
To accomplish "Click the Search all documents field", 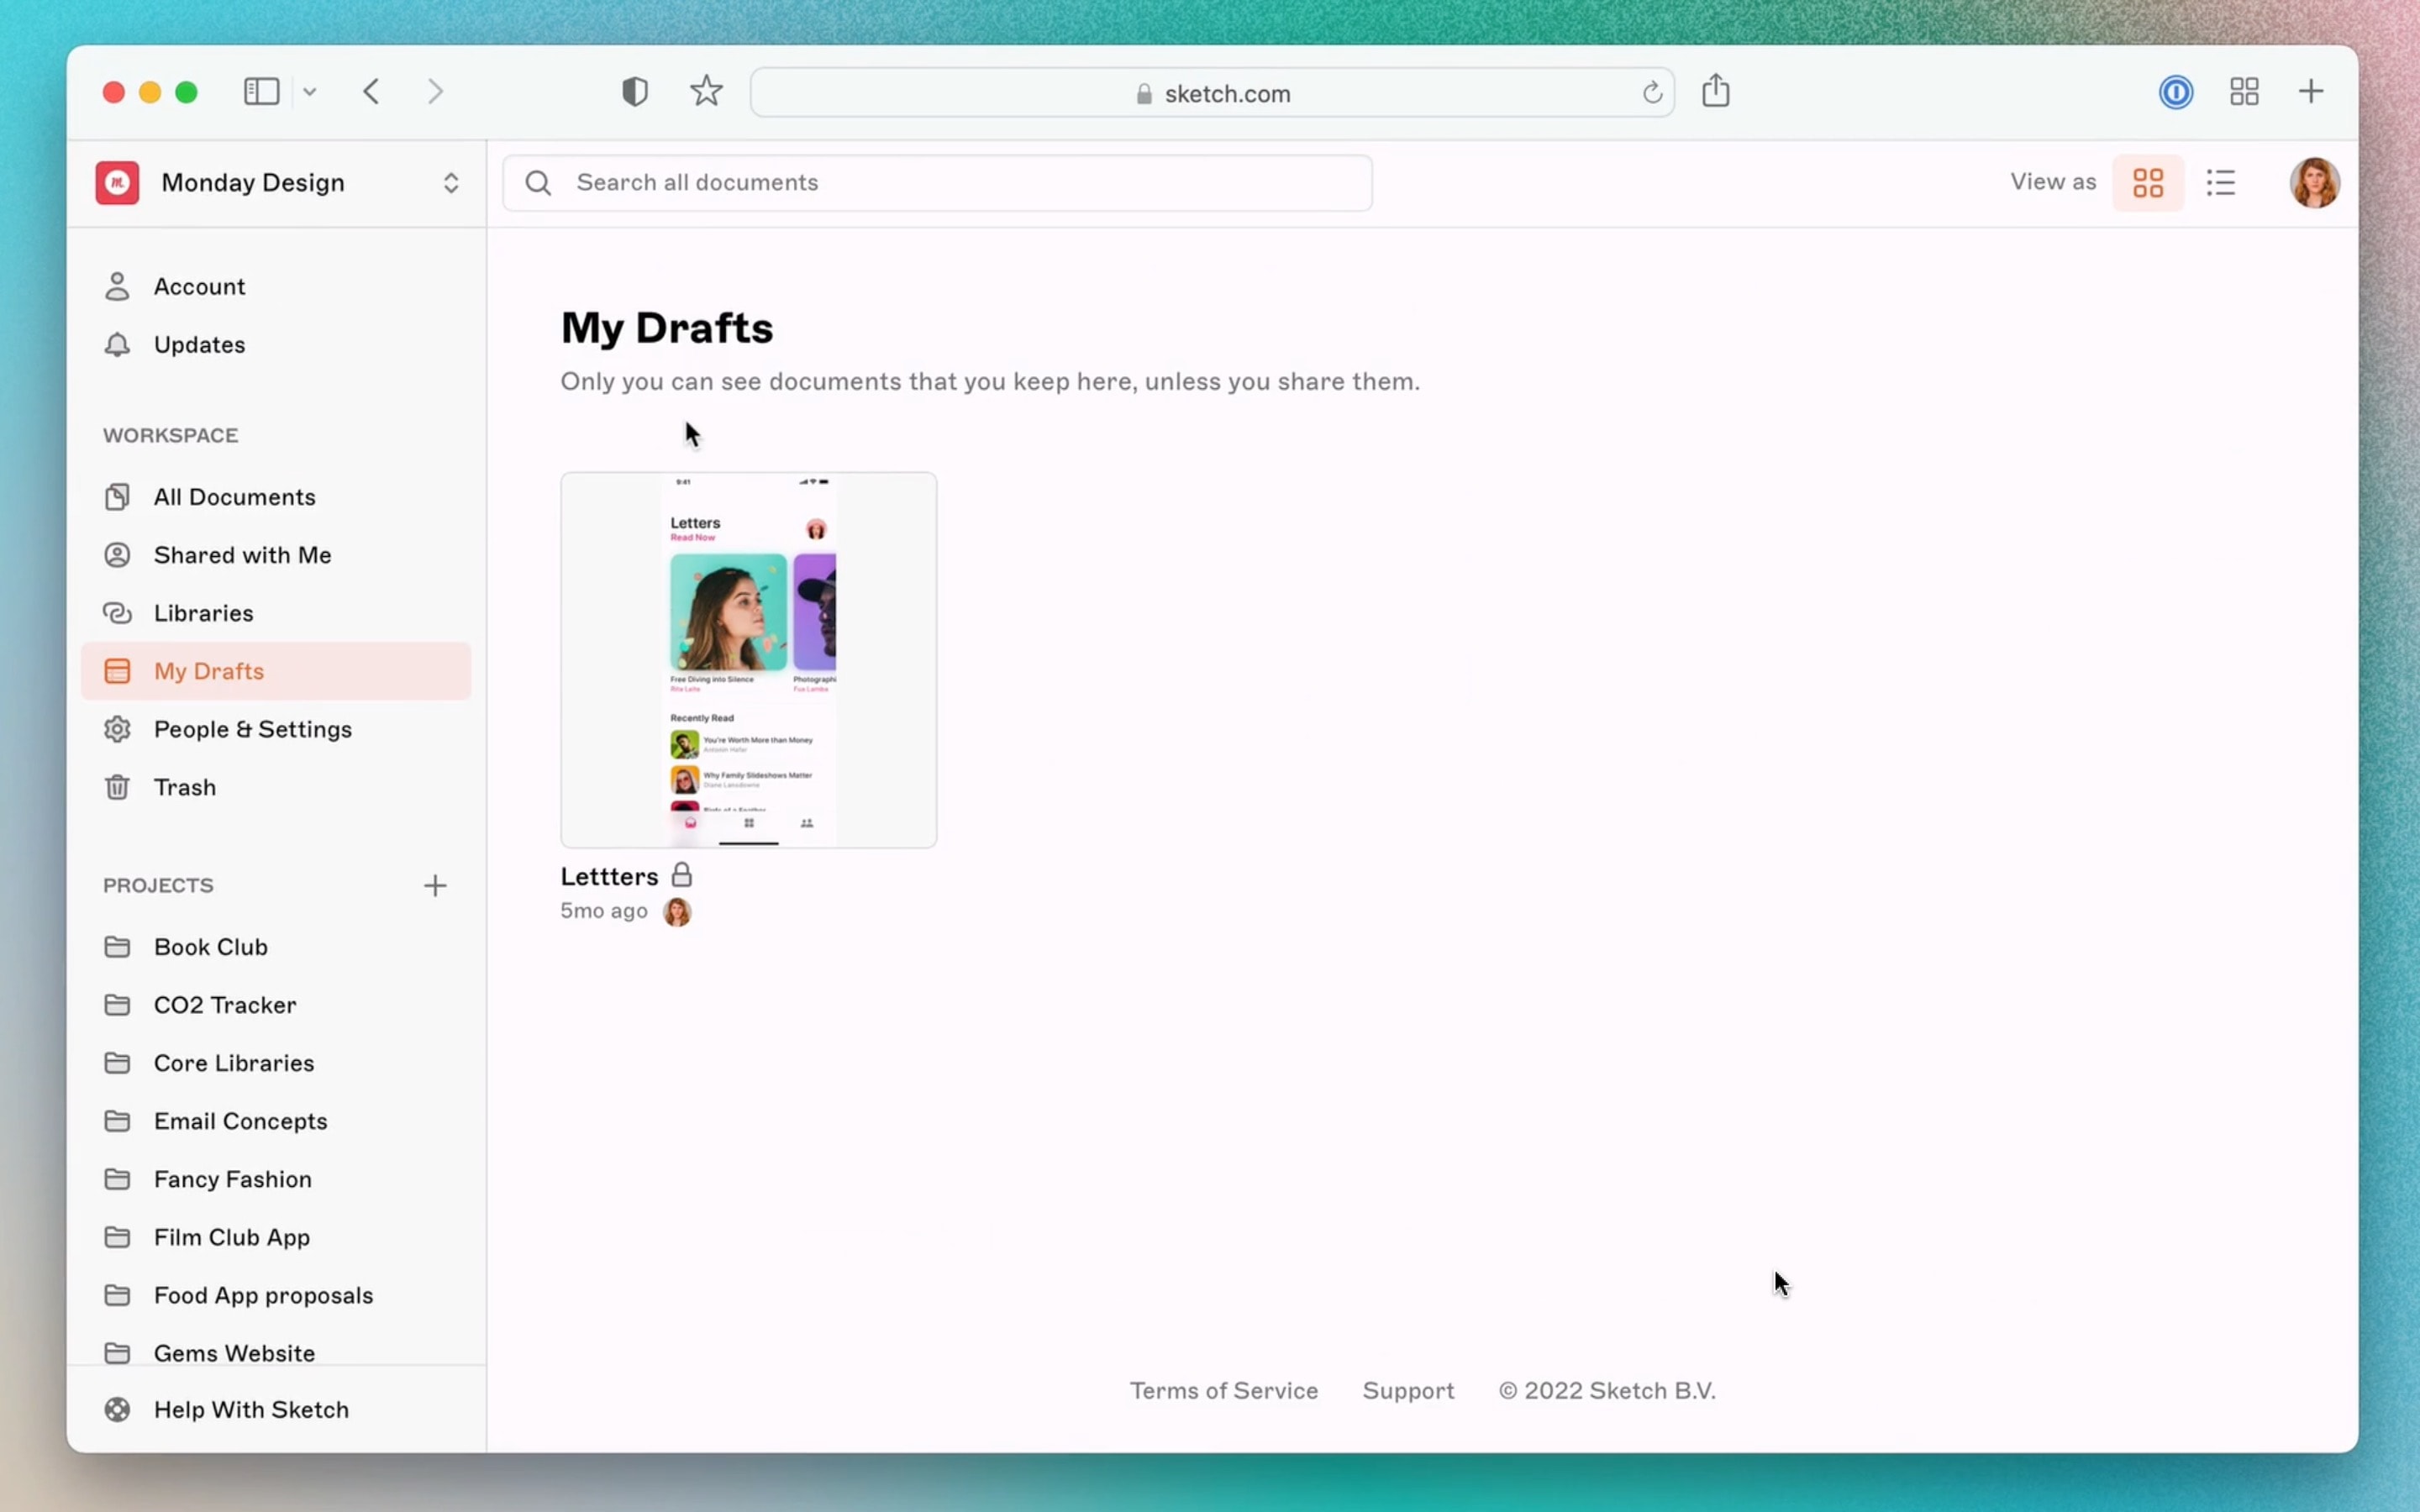I will (937, 183).
